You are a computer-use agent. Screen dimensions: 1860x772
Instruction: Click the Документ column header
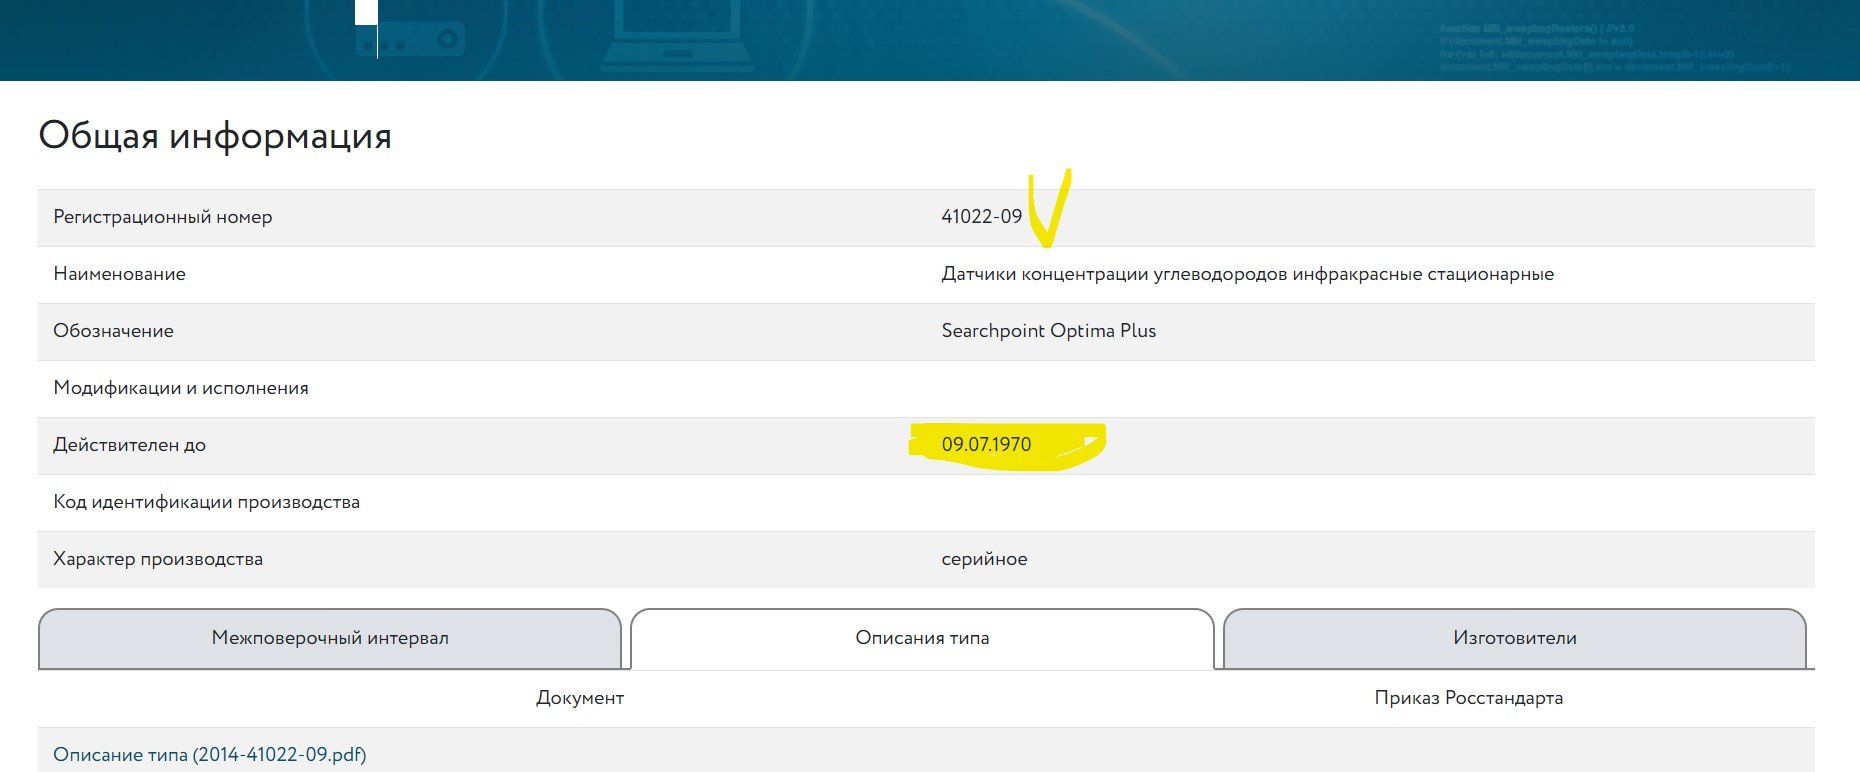point(579,698)
